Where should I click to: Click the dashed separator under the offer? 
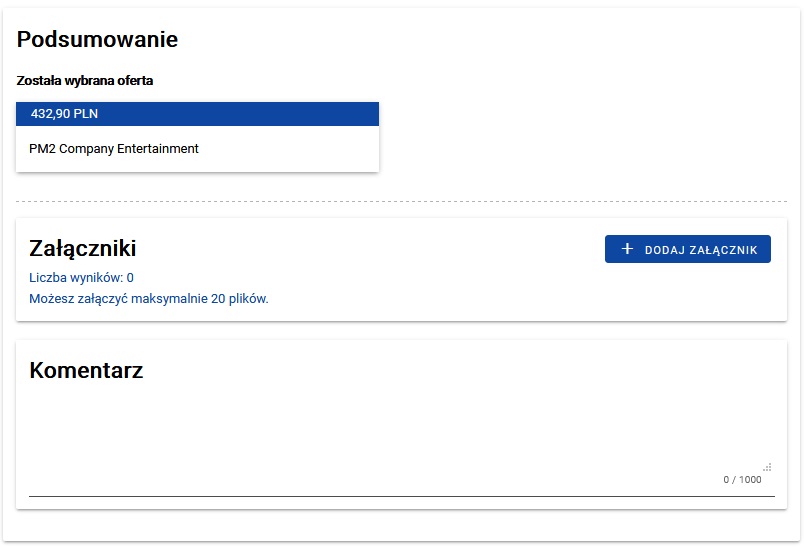[400, 201]
